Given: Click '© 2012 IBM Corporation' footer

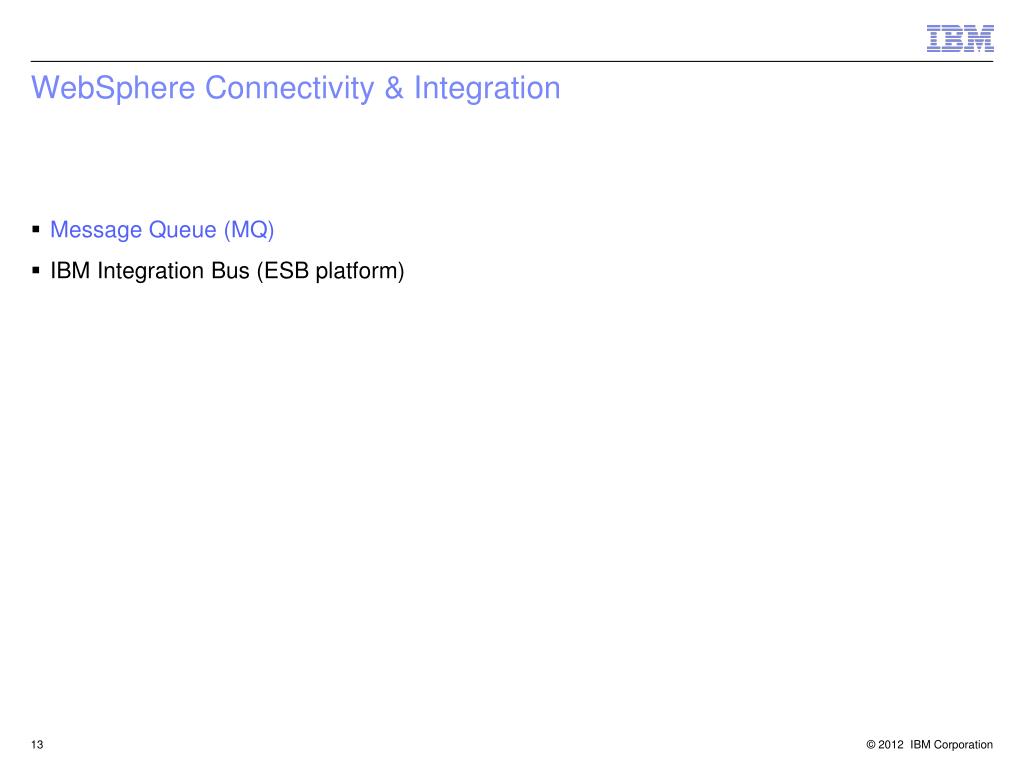Looking at the screenshot, I should click(929, 744).
